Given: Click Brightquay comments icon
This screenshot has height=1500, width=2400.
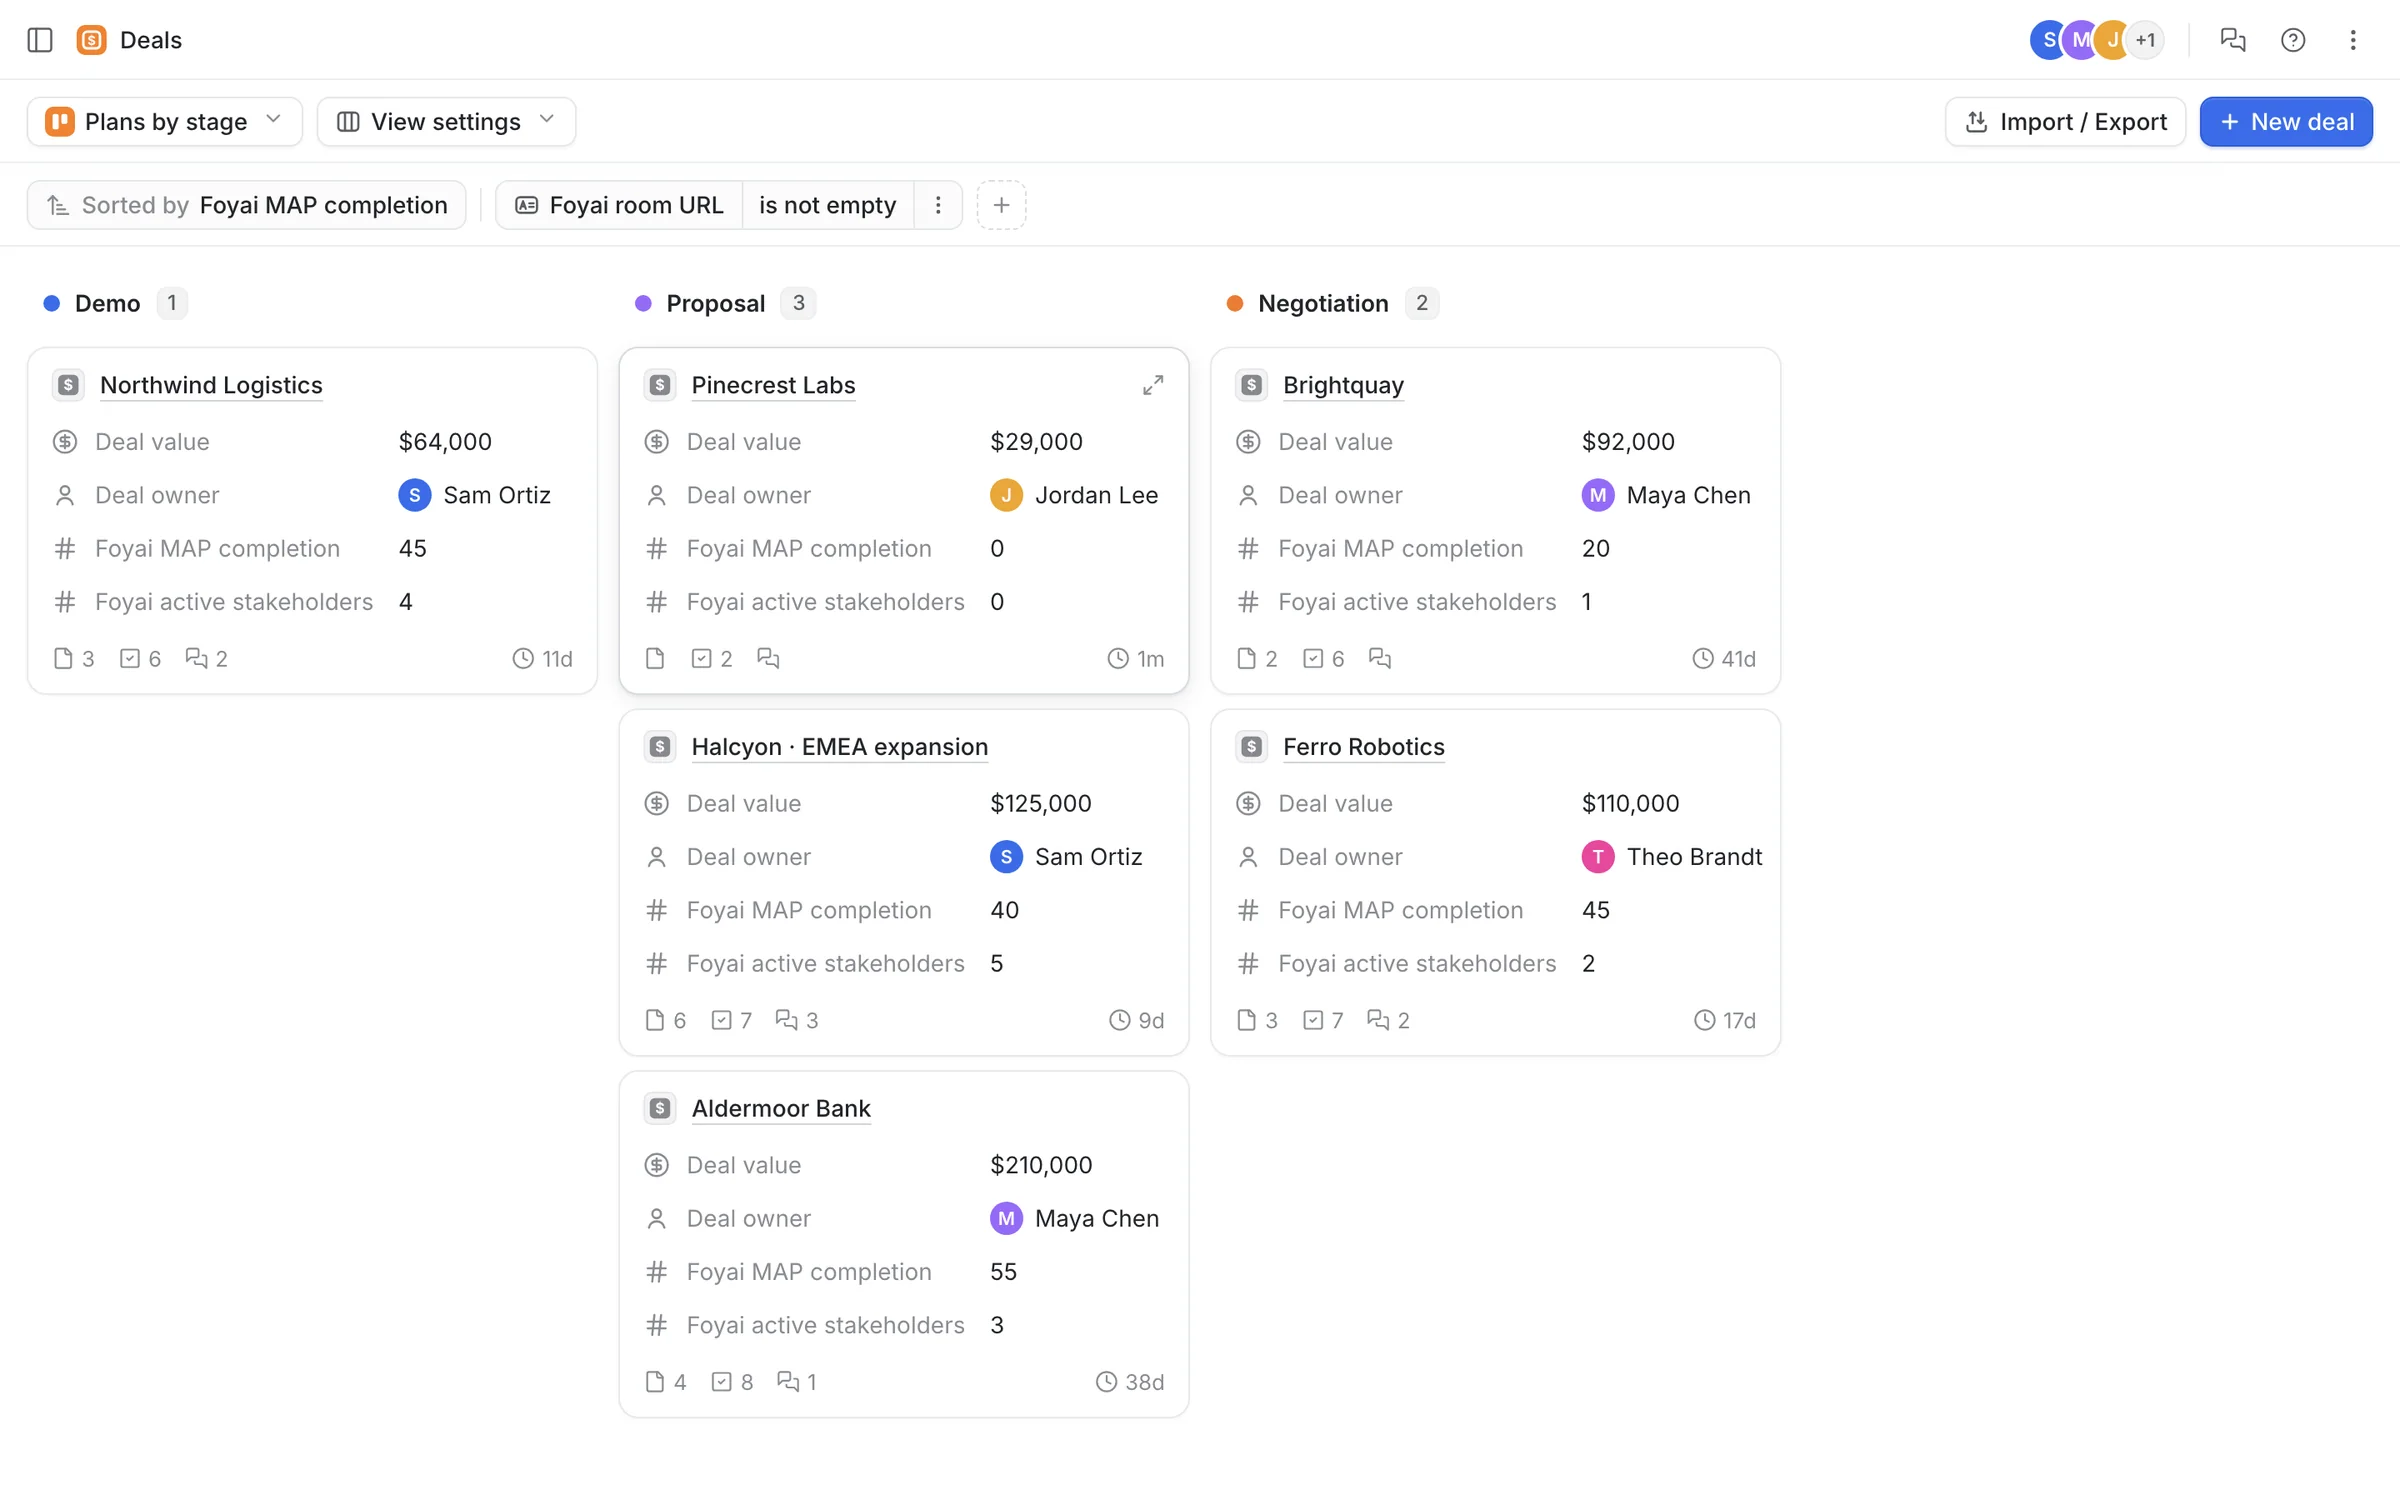Looking at the screenshot, I should coord(1380,658).
